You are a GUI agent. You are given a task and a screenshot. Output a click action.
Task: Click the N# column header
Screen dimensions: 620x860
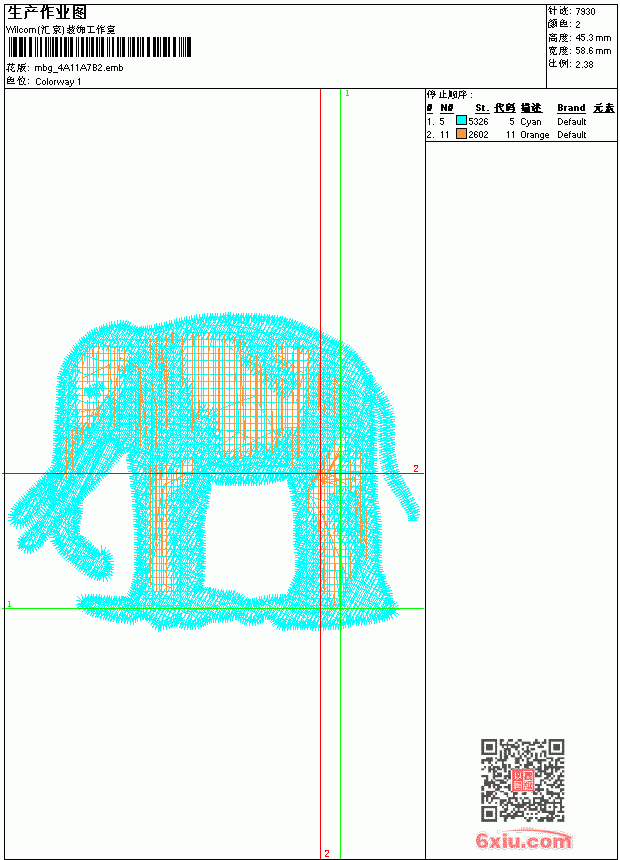click(447, 108)
